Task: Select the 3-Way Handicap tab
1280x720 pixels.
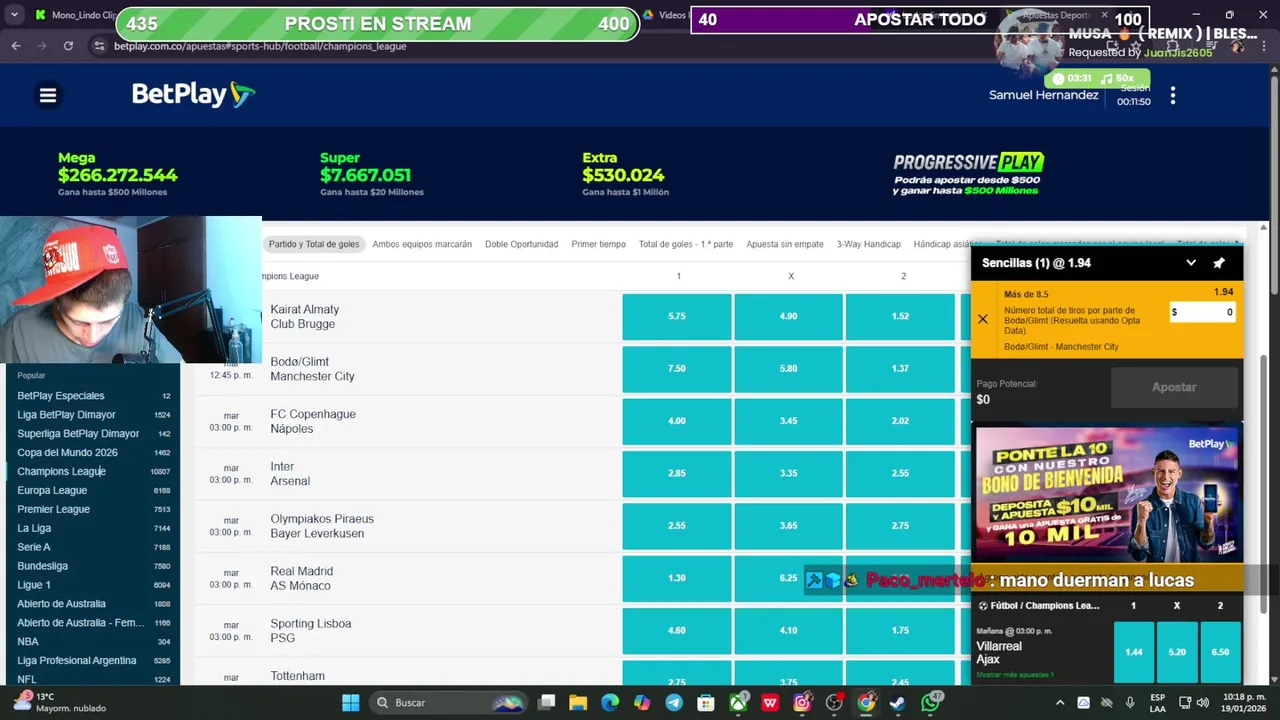Action: pos(869,244)
